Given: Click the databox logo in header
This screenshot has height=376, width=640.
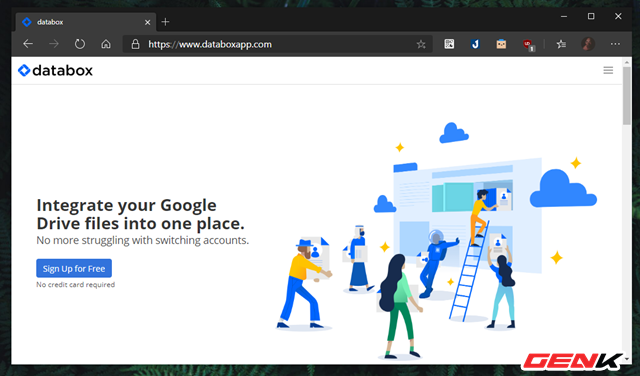Looking at the screenshot, I should tap(56, 70).
